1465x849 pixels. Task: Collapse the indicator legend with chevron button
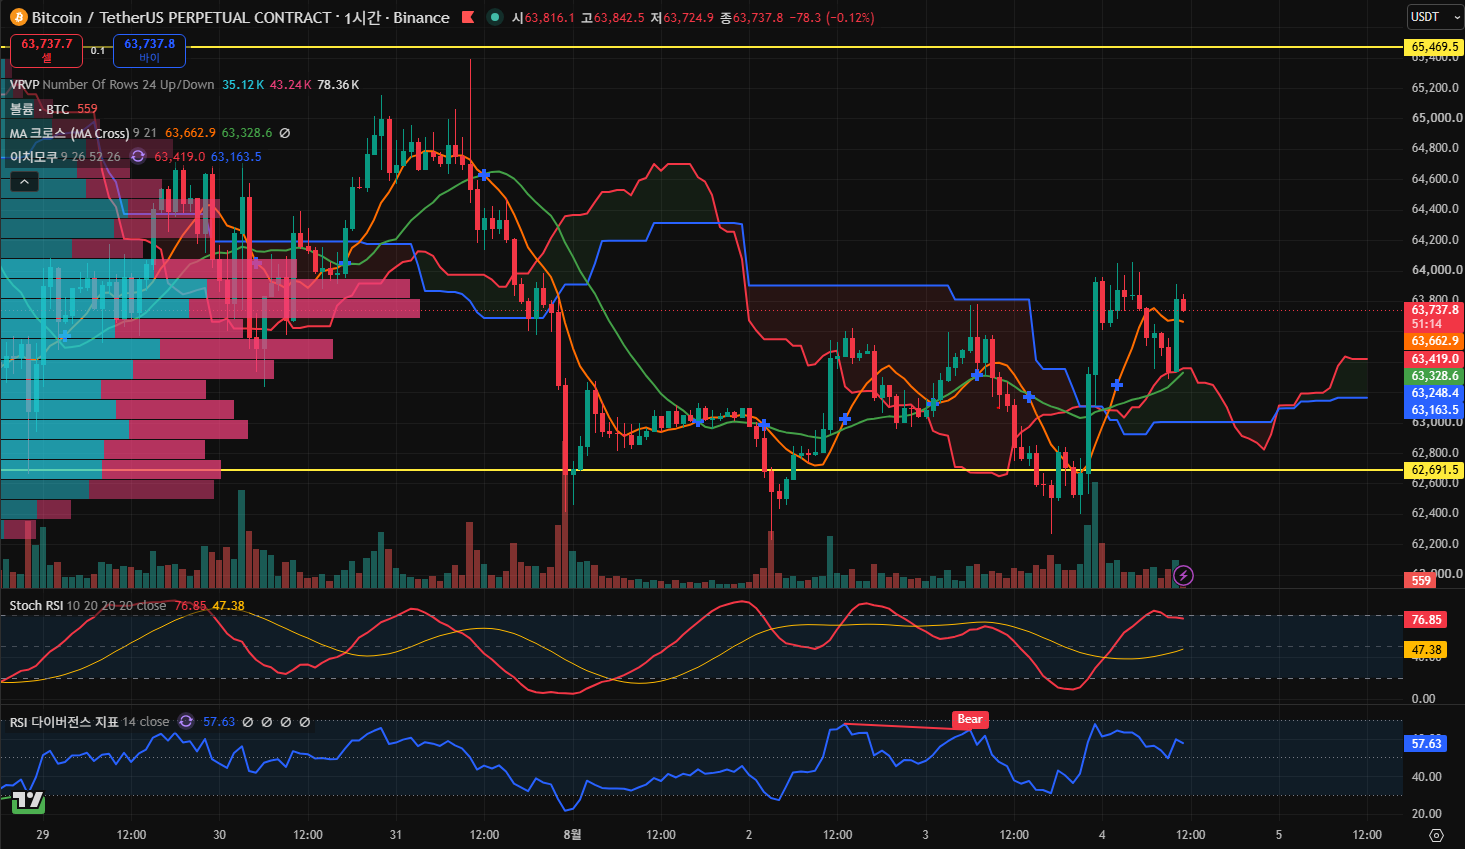click(x=25, y=181)
